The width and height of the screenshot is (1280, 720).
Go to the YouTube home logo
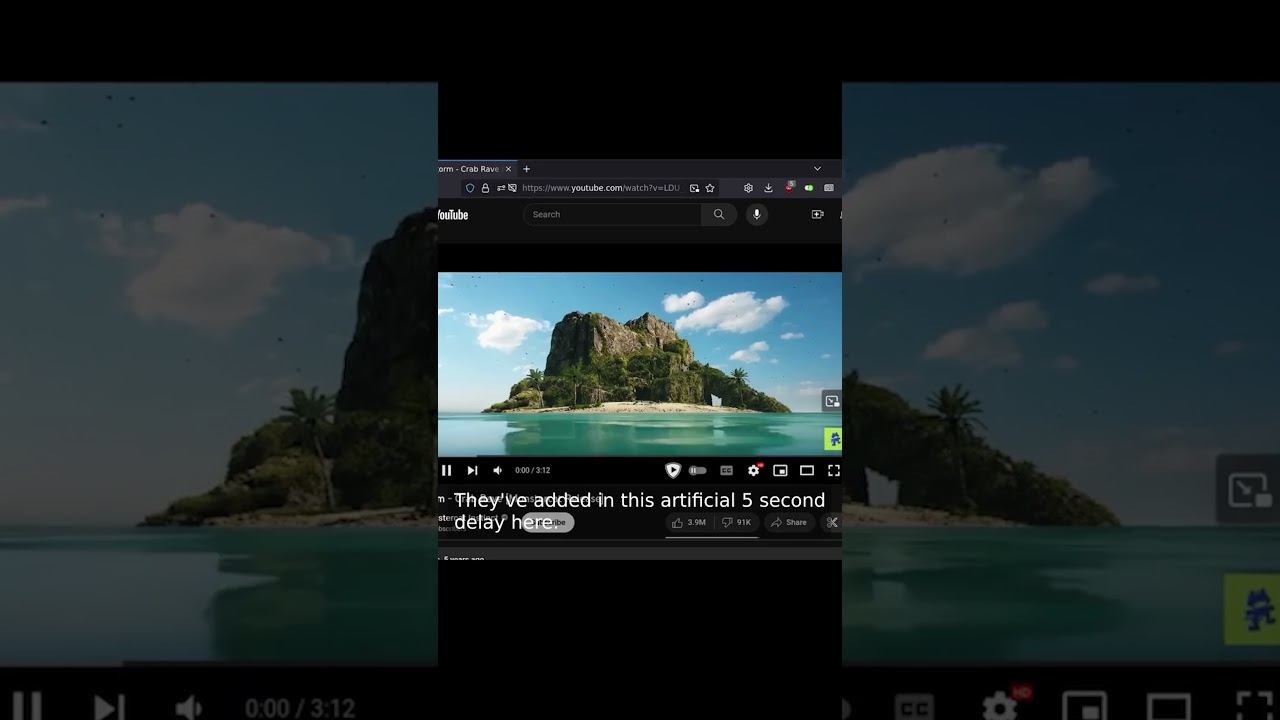tap(452, 214)
